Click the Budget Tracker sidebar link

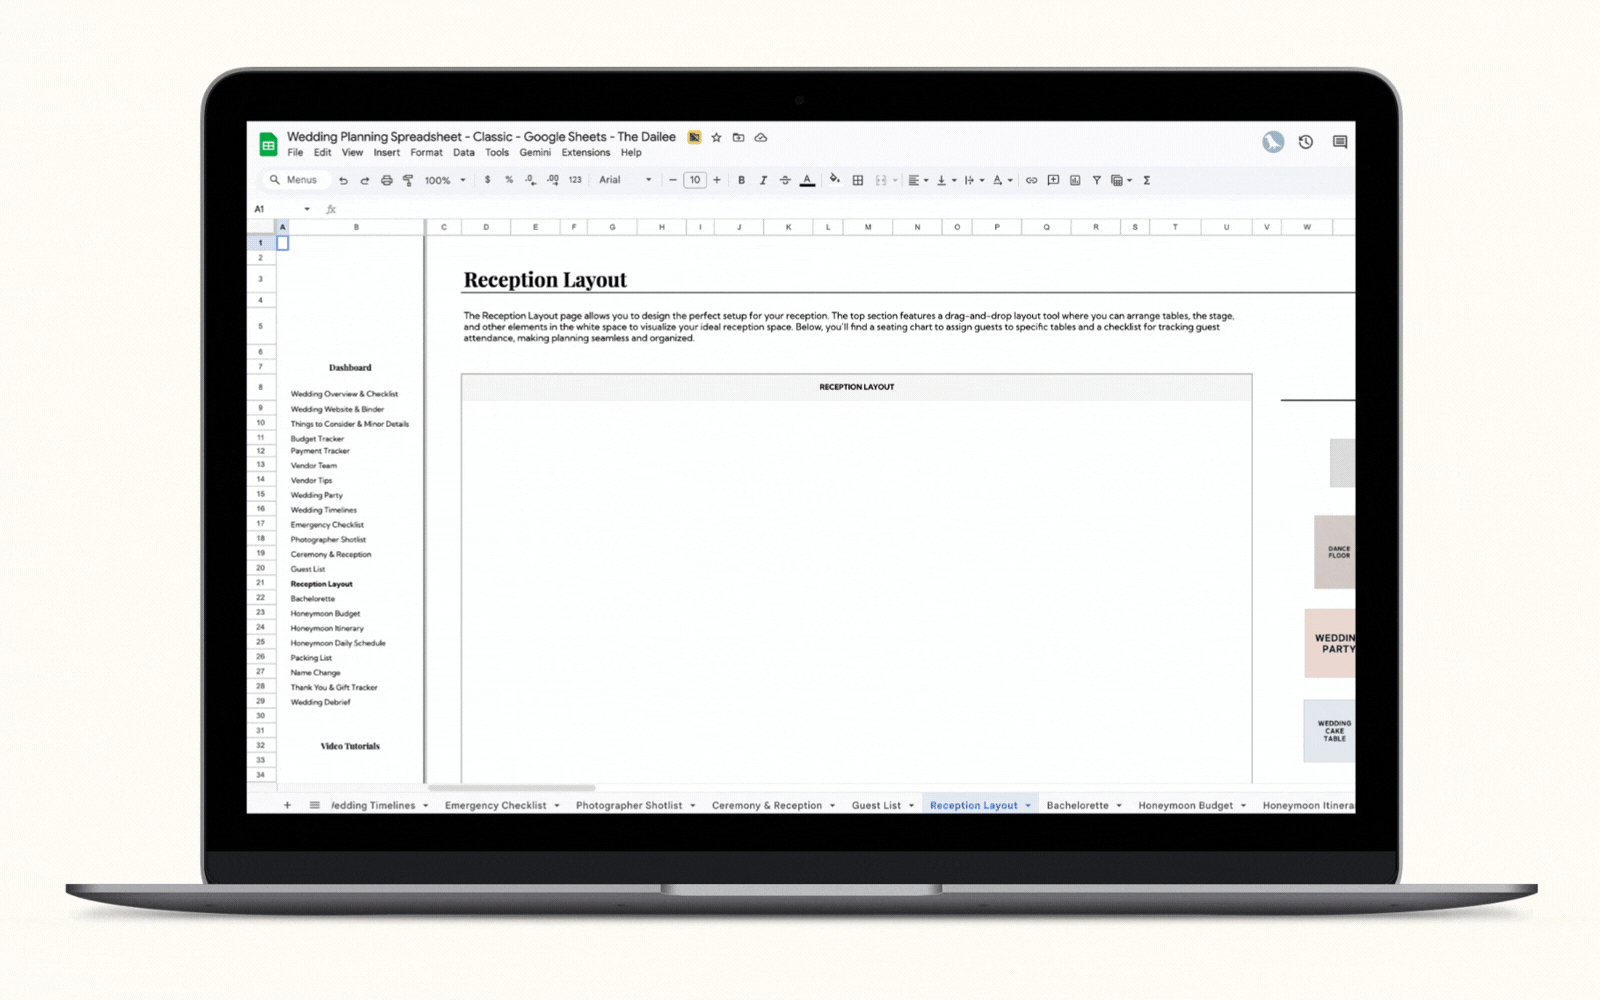[x=317, y=439]
